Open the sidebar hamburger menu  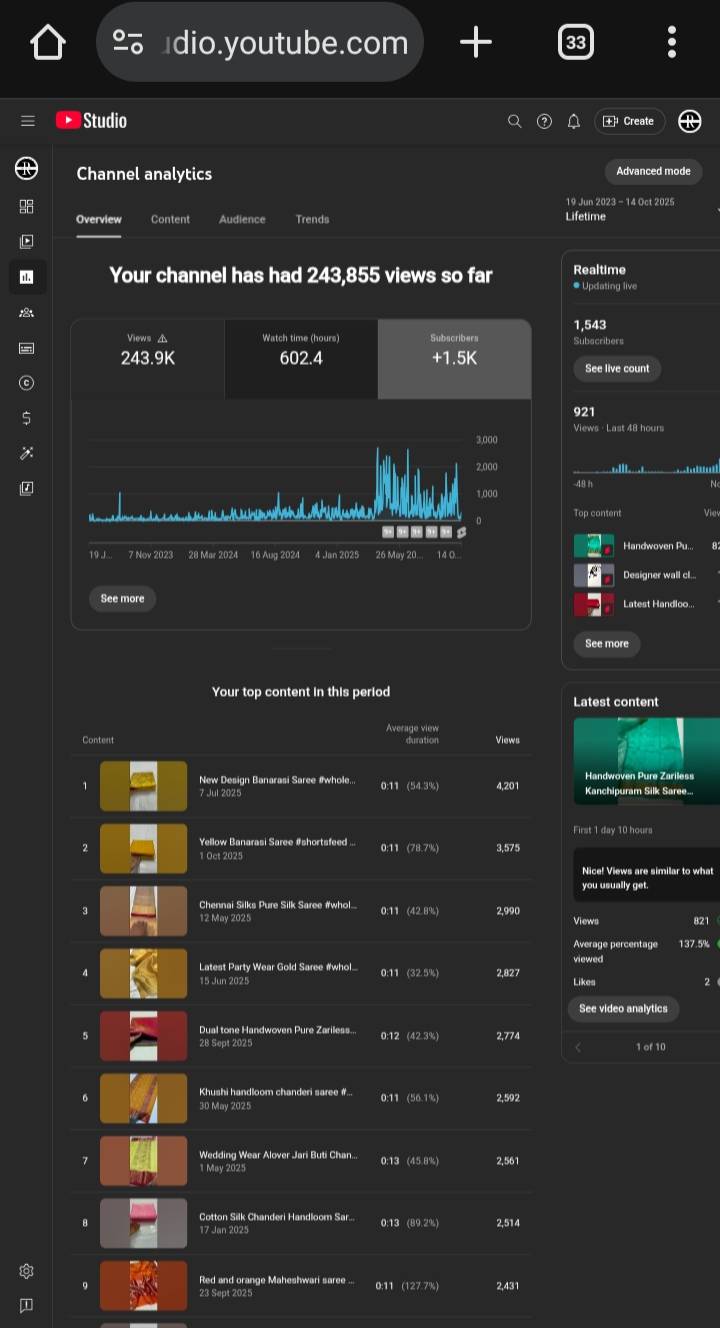27,121
